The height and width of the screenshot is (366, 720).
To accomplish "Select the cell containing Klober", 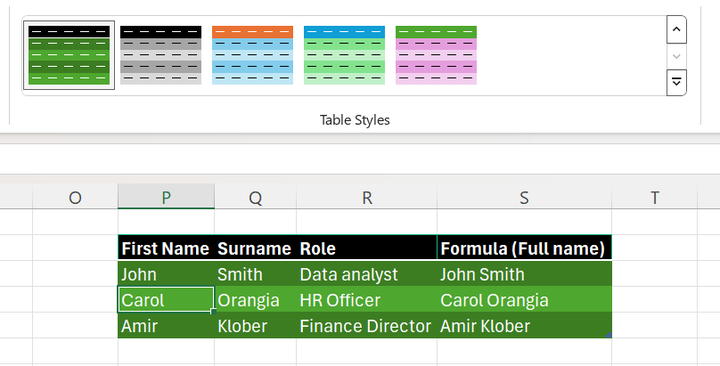I will (x=255, y=325).
